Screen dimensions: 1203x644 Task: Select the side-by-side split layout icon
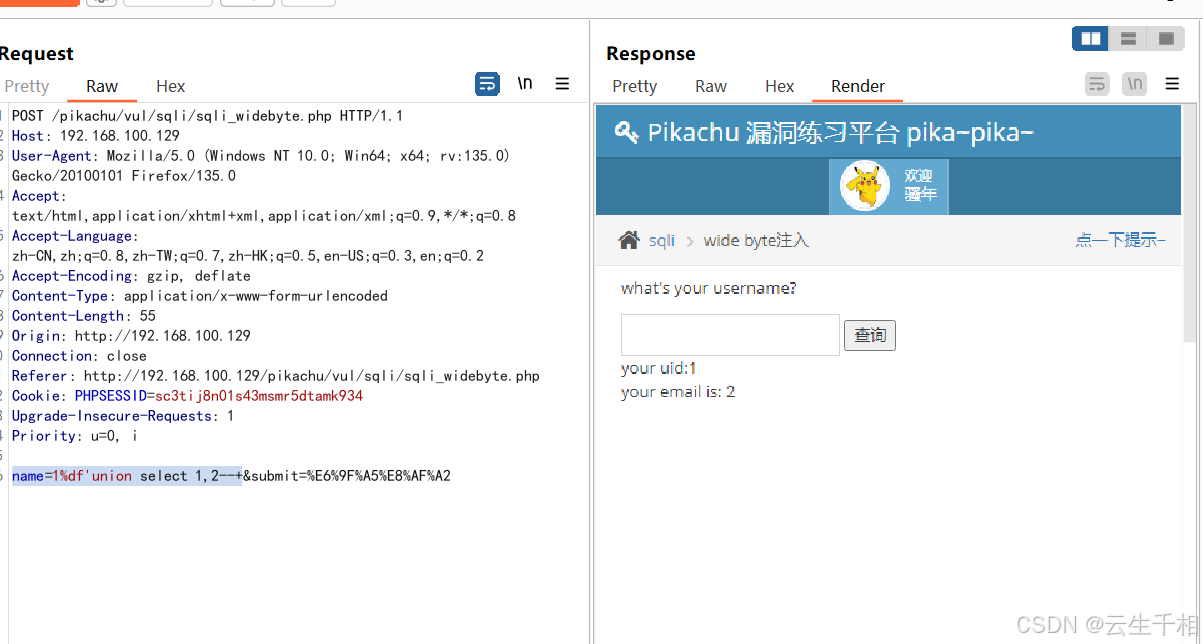[1090, 39]
